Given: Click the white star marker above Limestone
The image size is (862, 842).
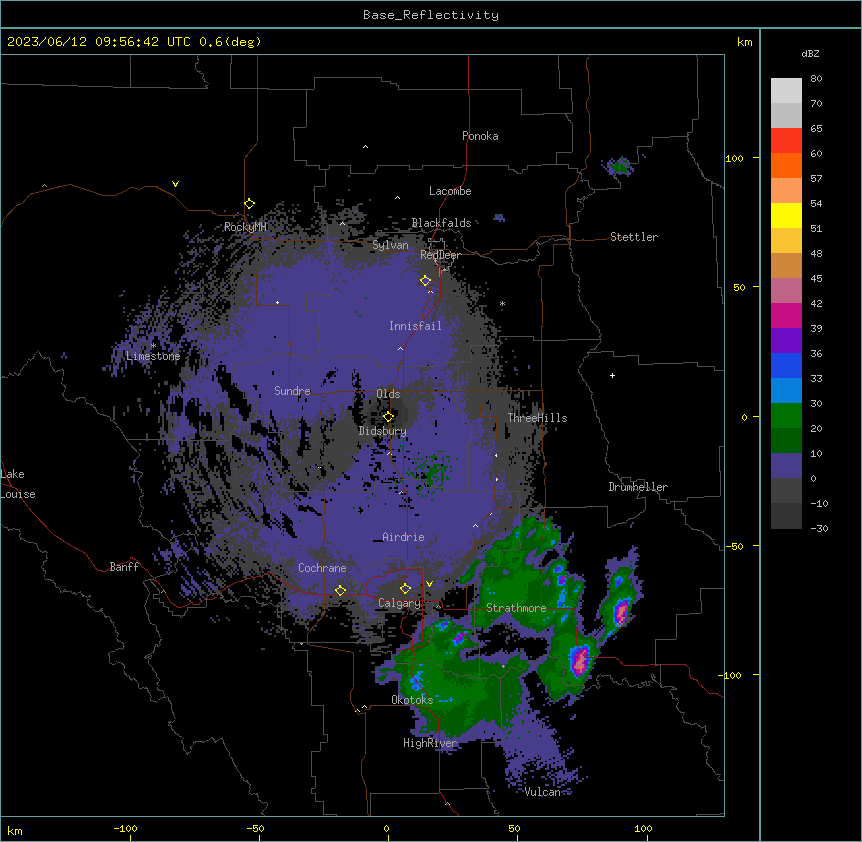Looking at the screenshot, I should [153, 346].
